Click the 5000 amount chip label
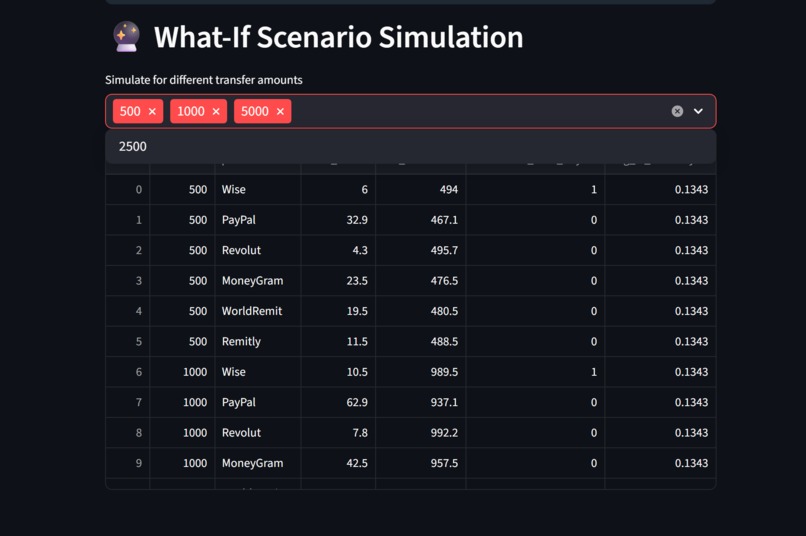Image resolution: width=806 pixels, height=536 pixels. tap(255, 112)
